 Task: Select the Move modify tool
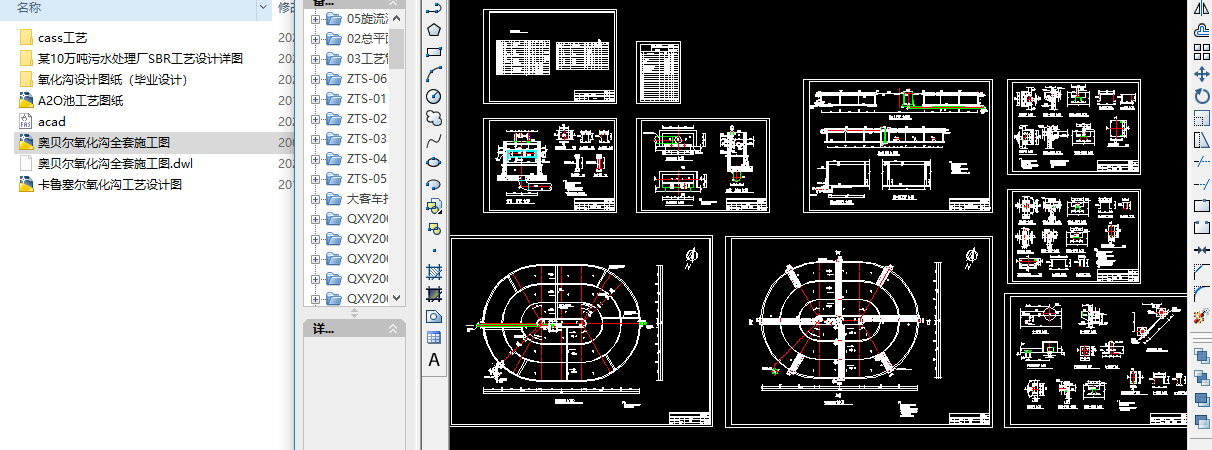(1203, 74)
